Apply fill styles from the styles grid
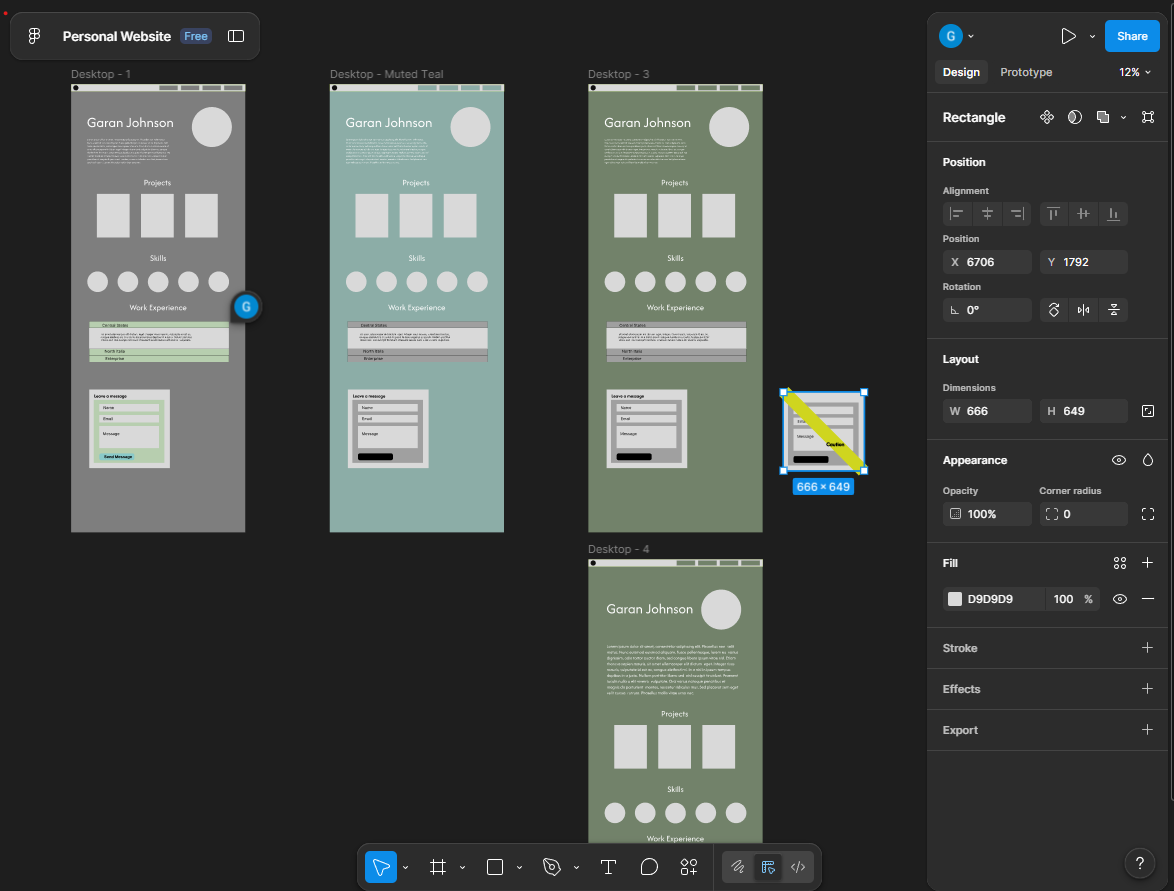The image size is (1174, 891). (1119, 562)
